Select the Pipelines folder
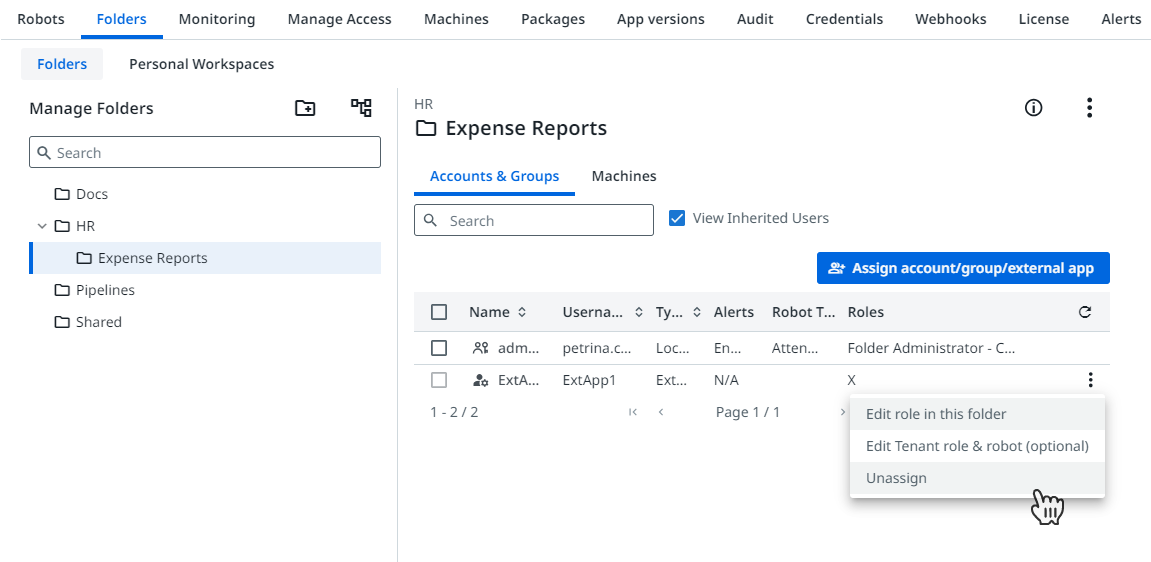Viewport: 1151px width, 562px height. click(105, 290)
